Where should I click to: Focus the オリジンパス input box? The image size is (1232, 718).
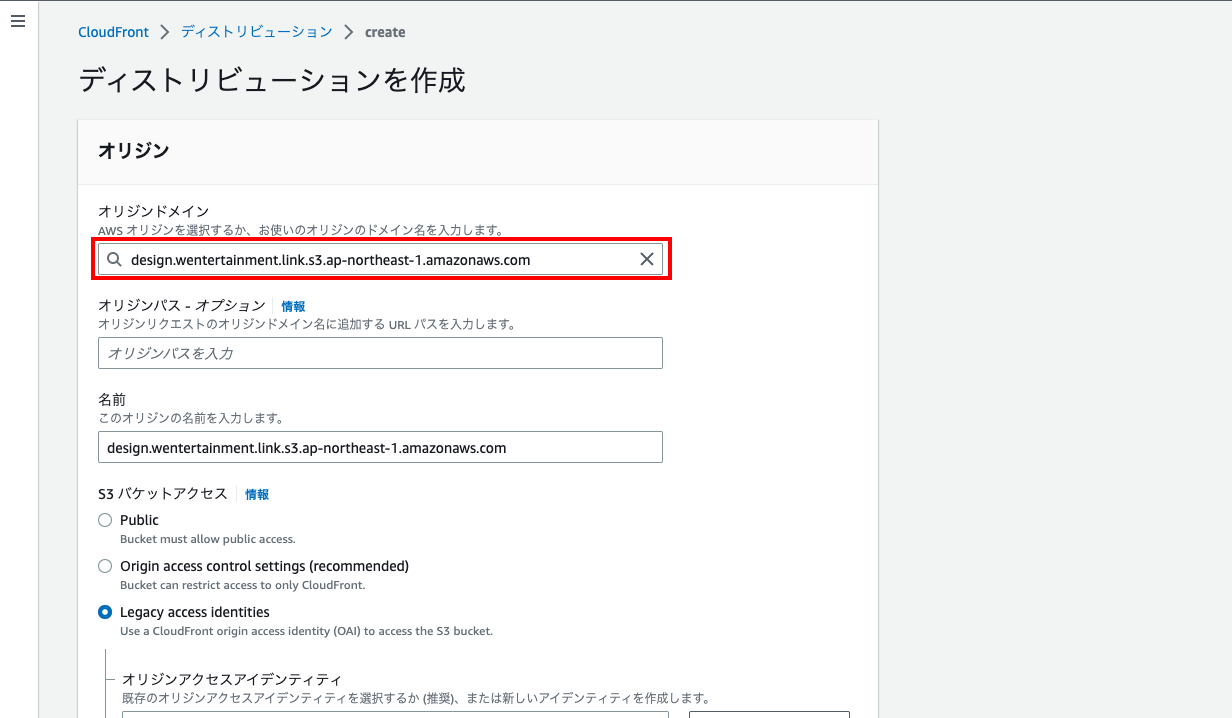(380, 353)
